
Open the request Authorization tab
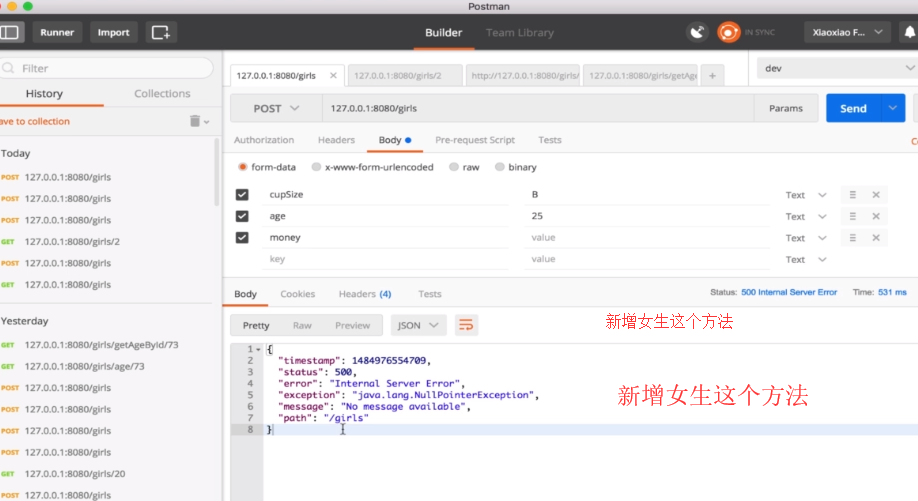[x=264, y=140]
